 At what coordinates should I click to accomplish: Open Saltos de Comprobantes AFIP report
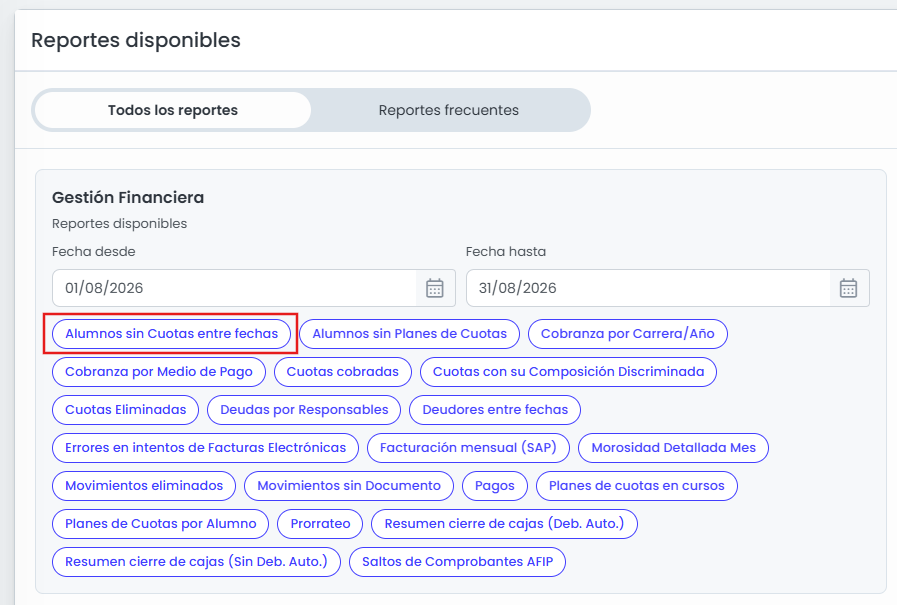(x=458, y=562)
